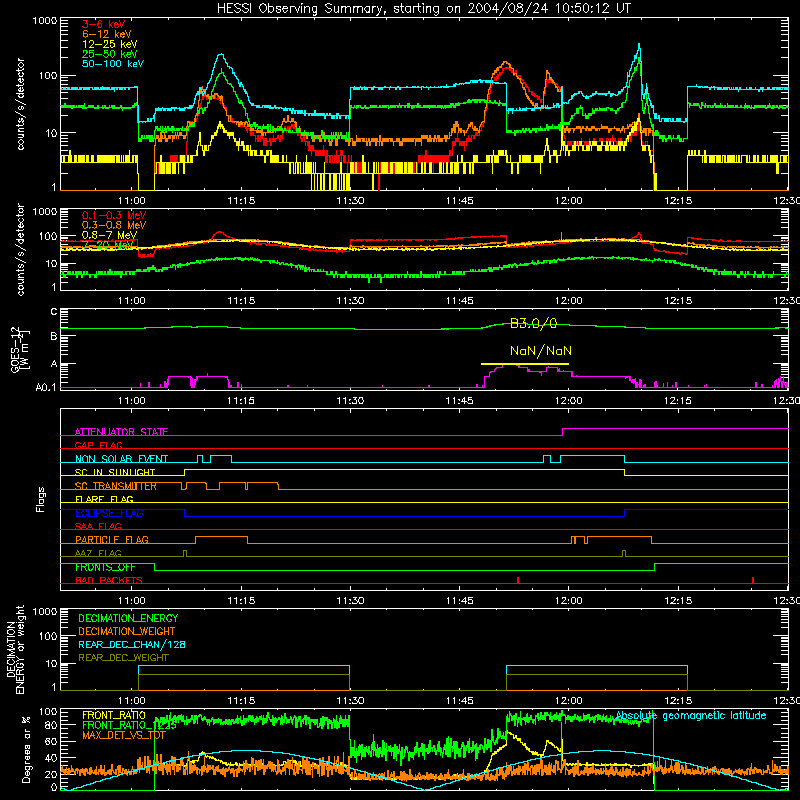Select the SC_TRANSMITTER flag label
This screenshot has height=800, width=800.
[x=115, y=486]
